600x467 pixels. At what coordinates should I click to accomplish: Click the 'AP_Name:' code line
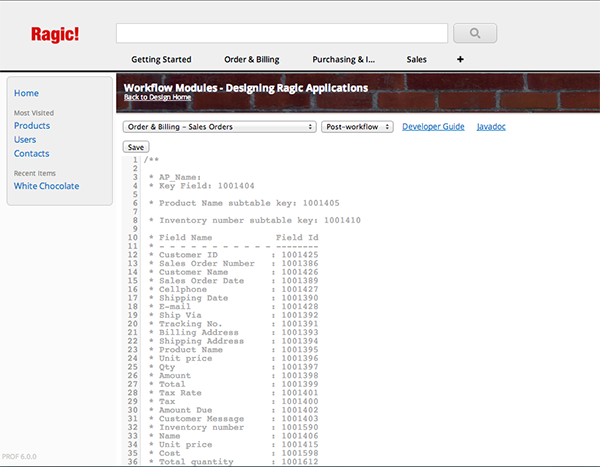175,177
